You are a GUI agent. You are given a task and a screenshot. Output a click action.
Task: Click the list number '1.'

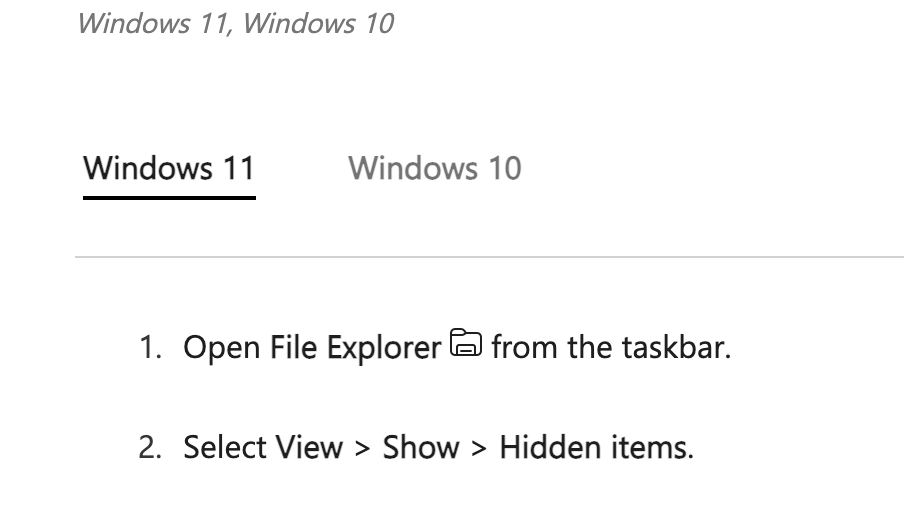150,348
